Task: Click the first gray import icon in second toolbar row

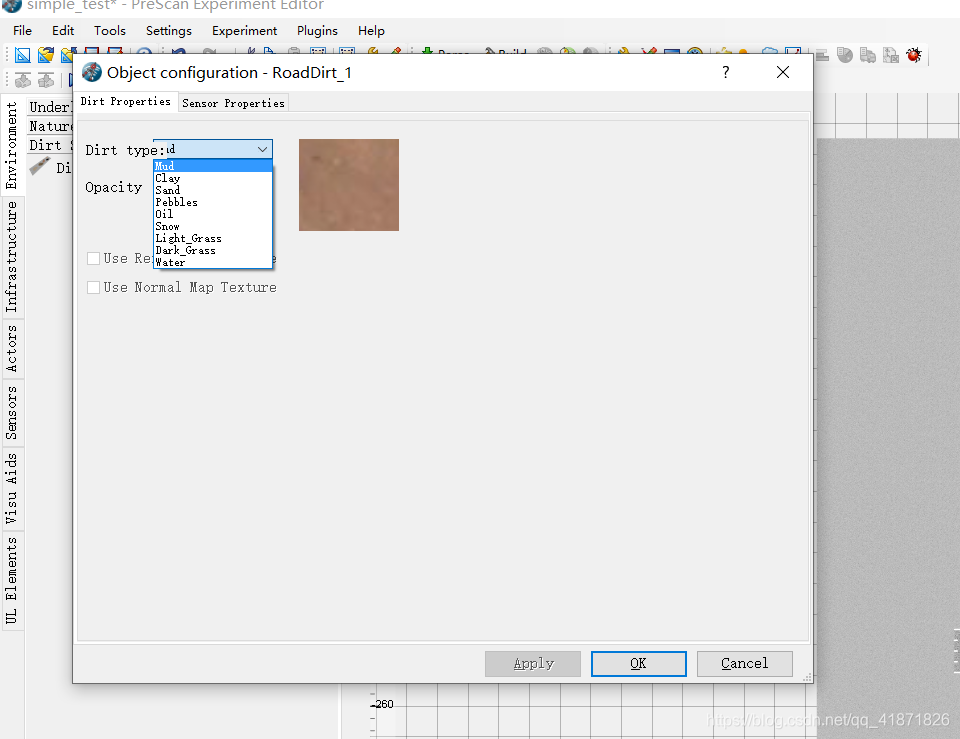Action: point(23,80)
